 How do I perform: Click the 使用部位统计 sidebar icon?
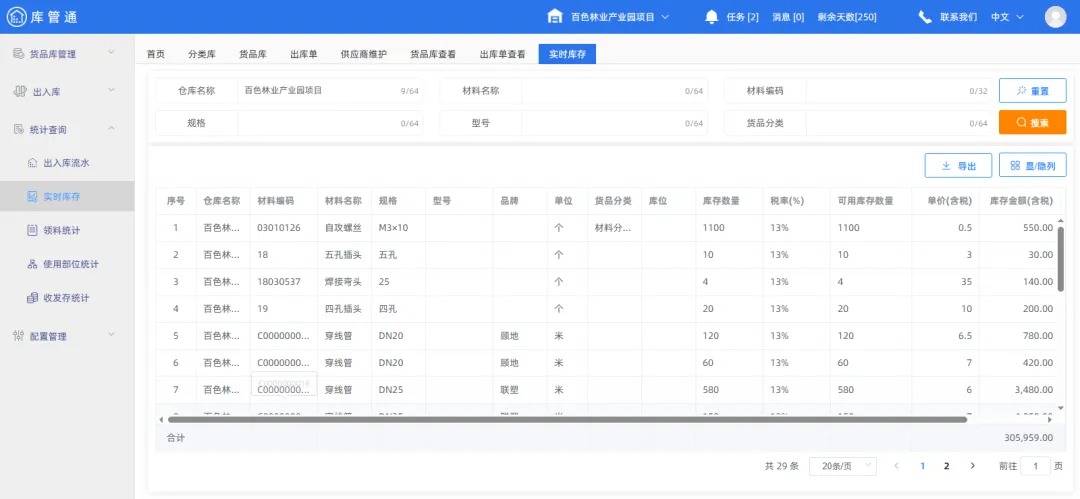coord(32,264)
